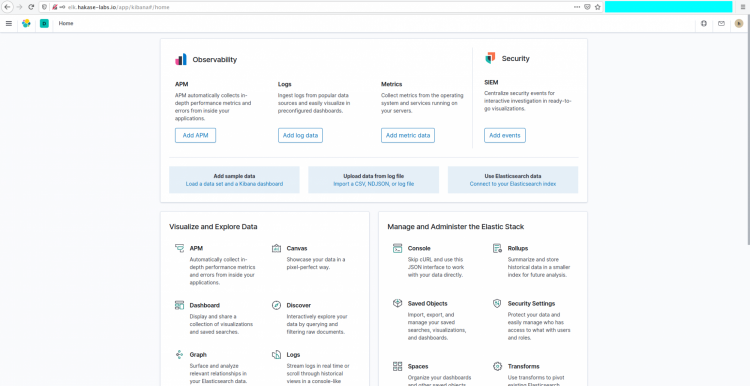Click the Spaces grid icon
The image size is (750, 386).
(x=397, y=366)
